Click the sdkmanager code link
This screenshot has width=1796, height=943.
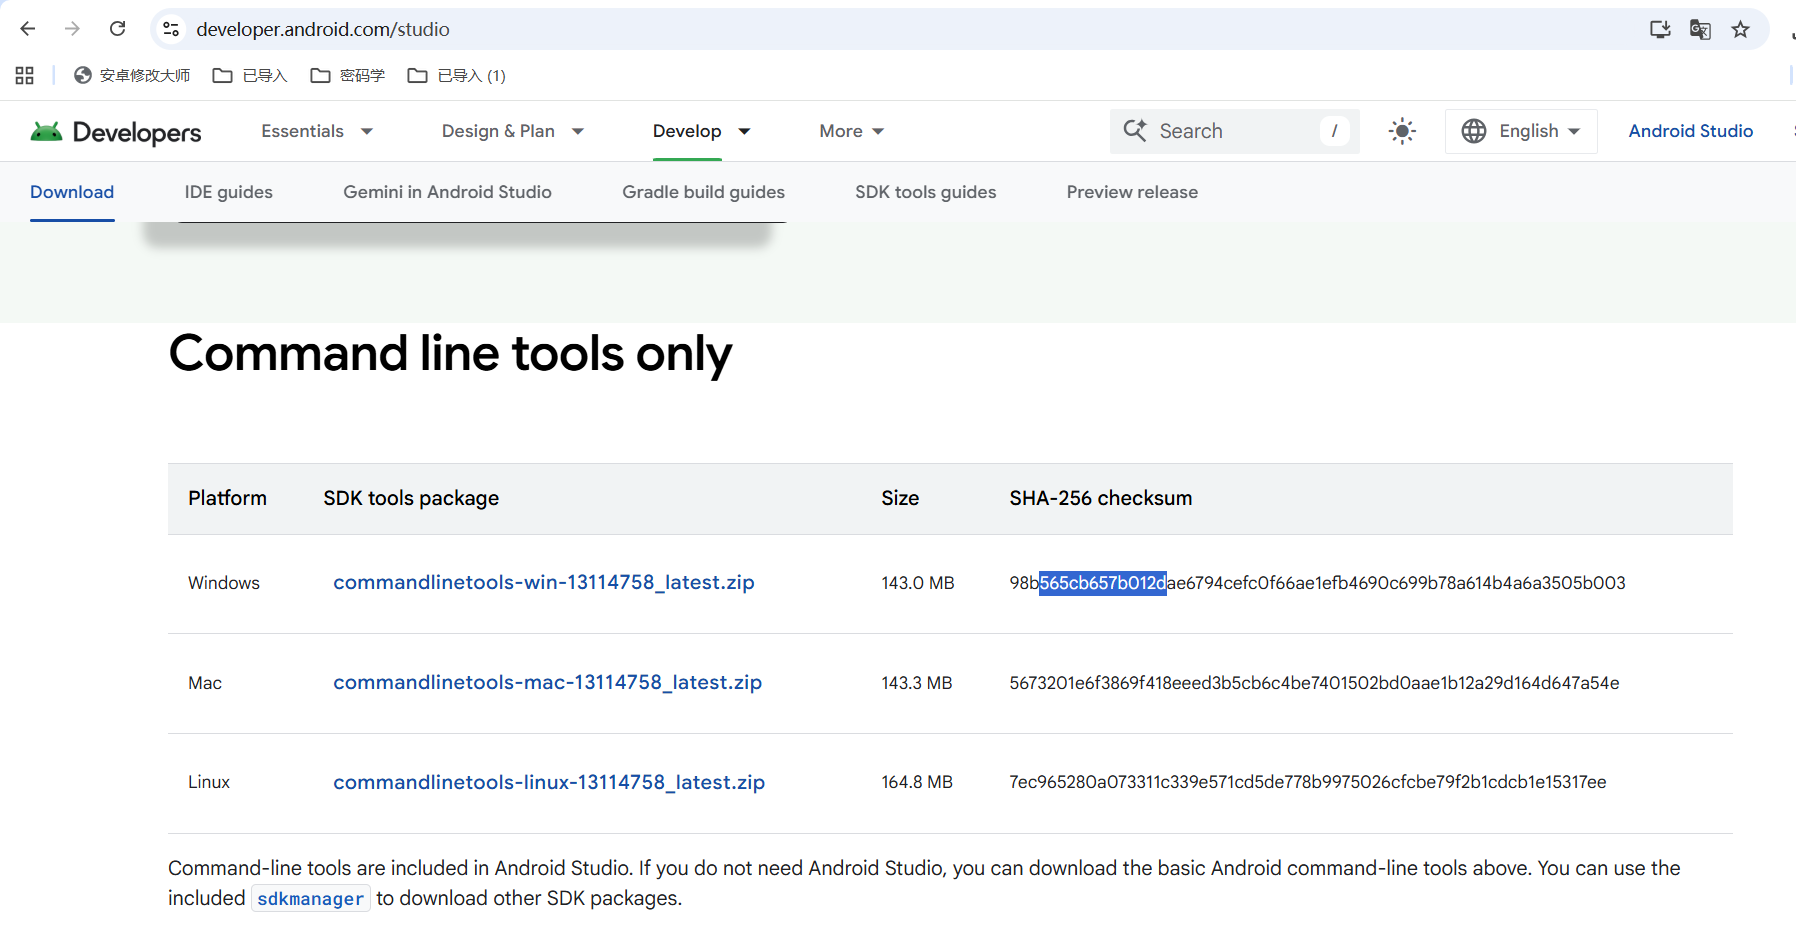[x=310, y=898]
